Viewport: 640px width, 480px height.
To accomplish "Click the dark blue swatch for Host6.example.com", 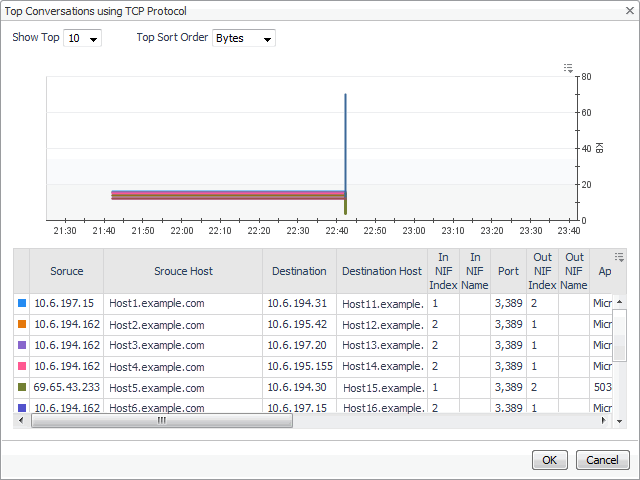I will [22, 408].
